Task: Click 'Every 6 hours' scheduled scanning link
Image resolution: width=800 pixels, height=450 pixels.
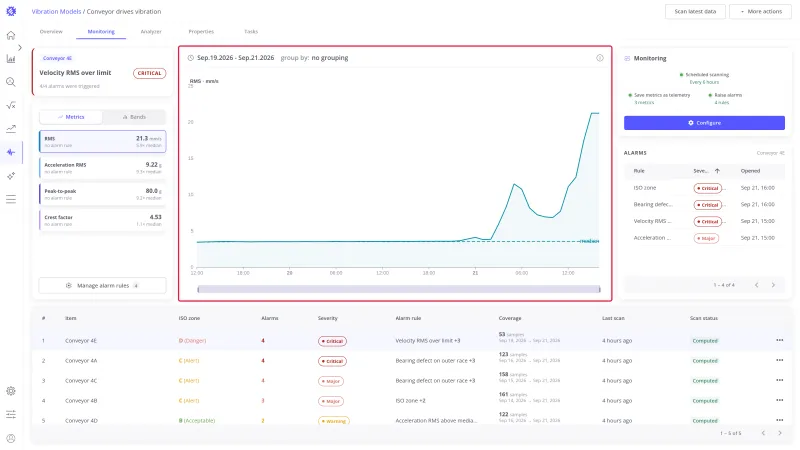Action: (x=704, y=82)
